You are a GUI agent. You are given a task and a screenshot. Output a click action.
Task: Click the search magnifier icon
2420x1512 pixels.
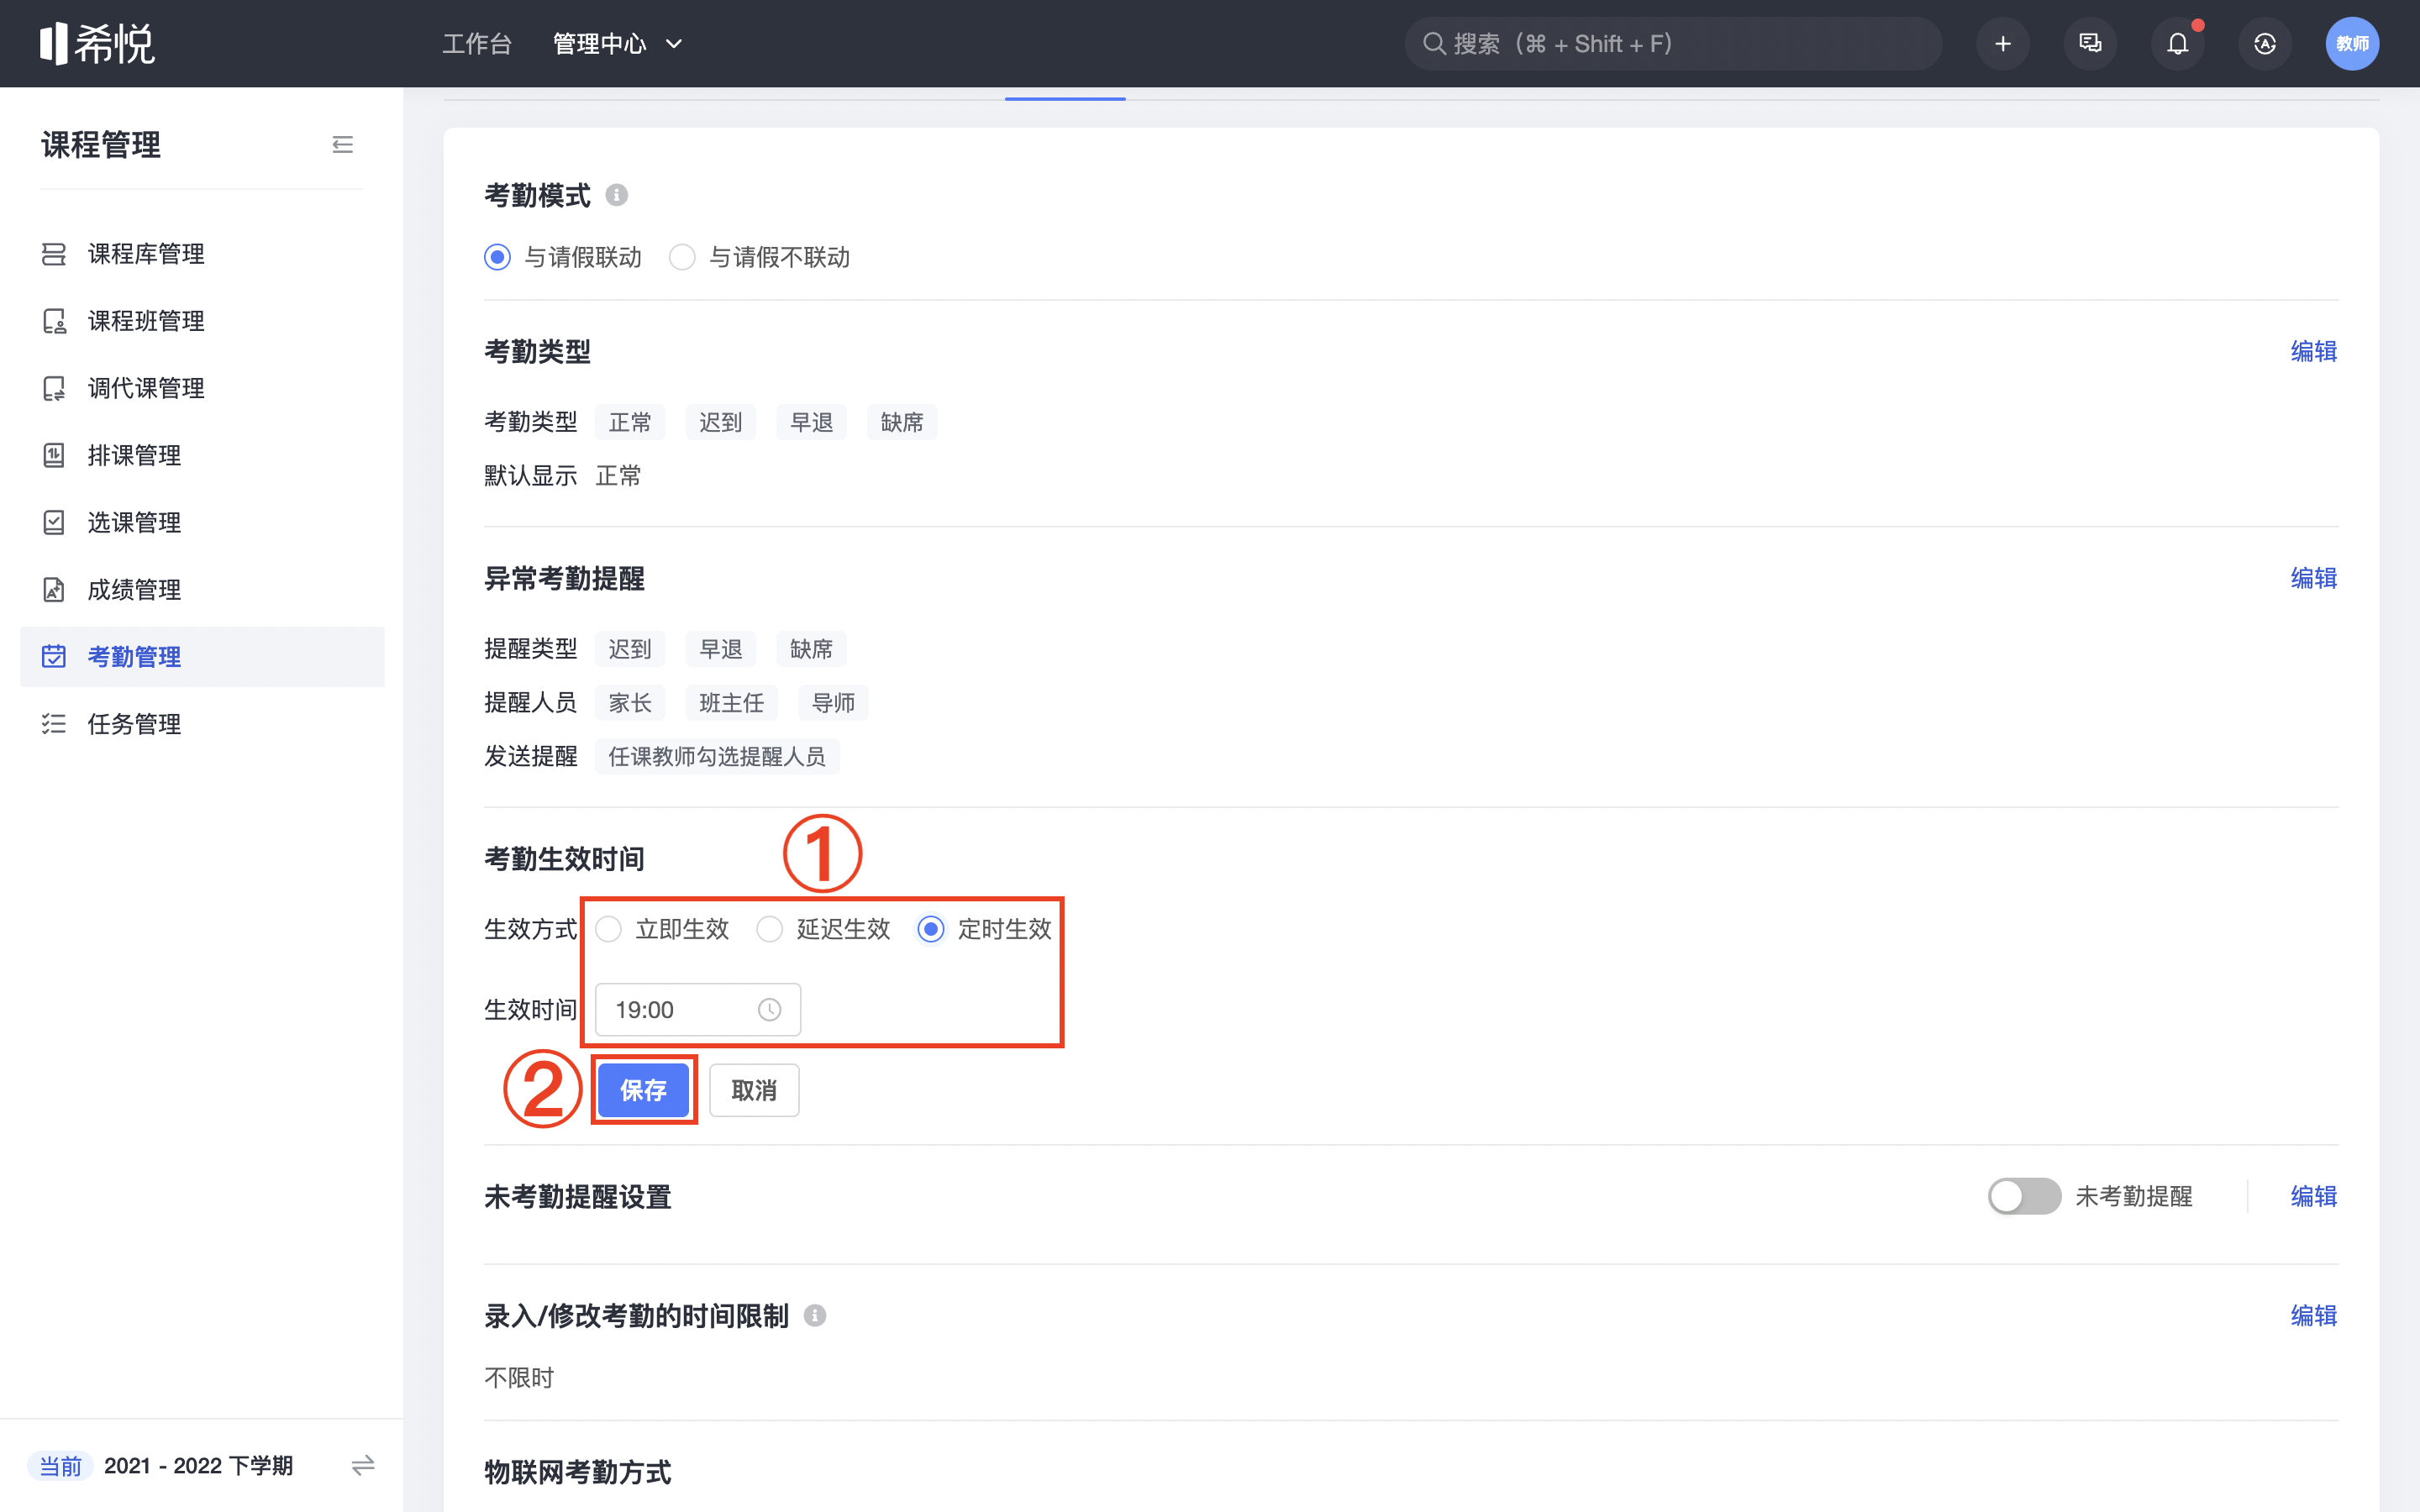tap(1434, 44)
